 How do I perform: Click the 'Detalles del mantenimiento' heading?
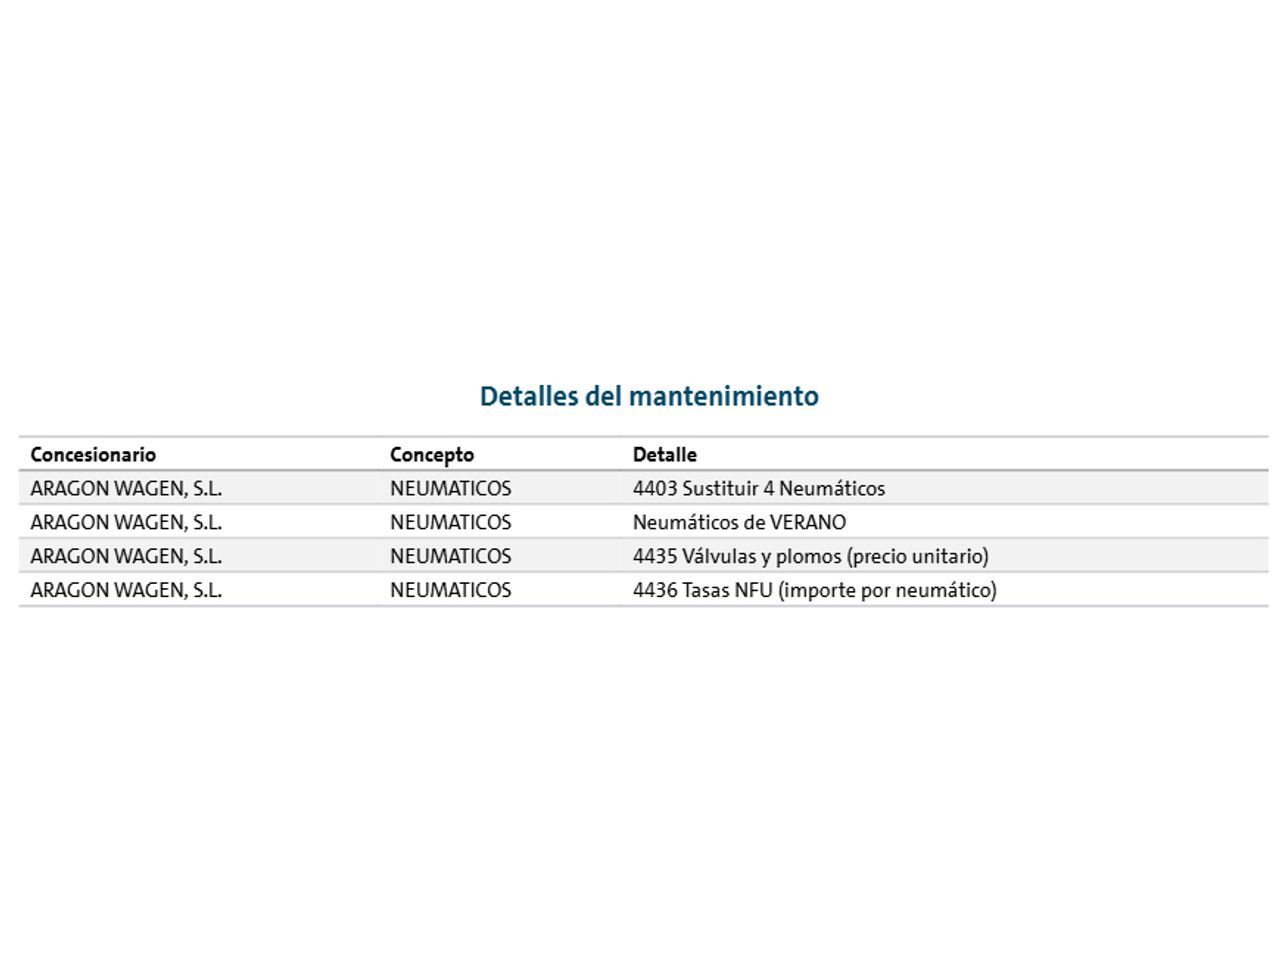pos(649,396)
